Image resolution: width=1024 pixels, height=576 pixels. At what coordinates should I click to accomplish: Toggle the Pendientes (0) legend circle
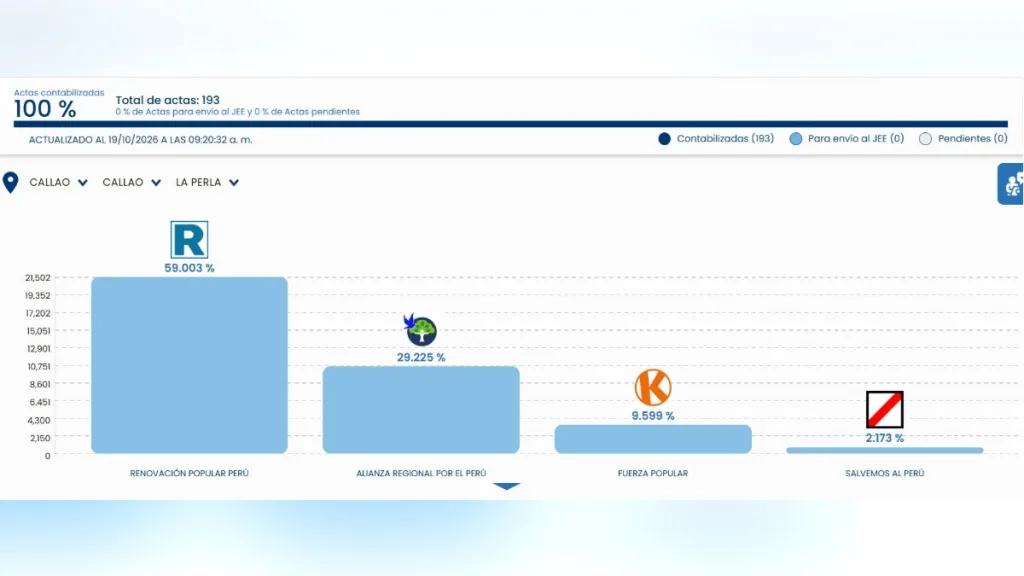click(925, 138)
